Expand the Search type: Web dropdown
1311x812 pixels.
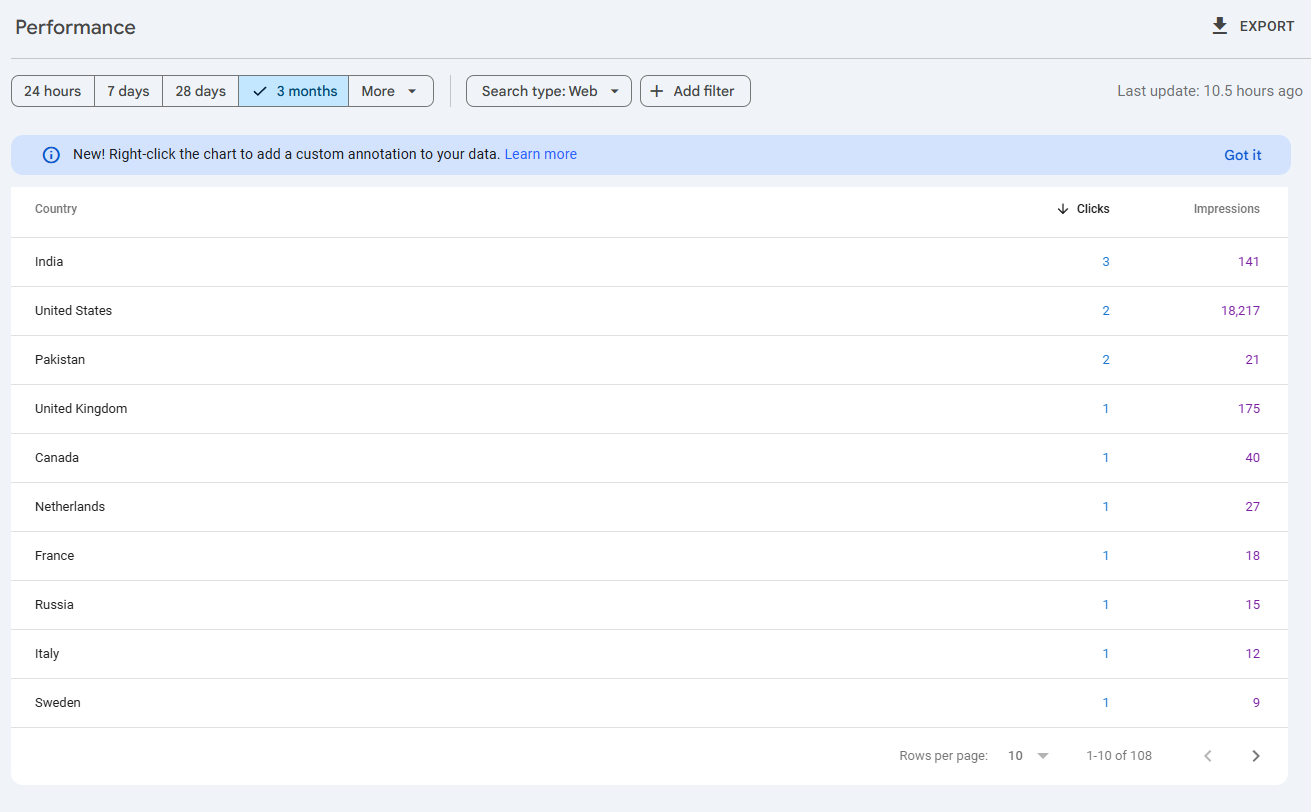coord(549,91)
